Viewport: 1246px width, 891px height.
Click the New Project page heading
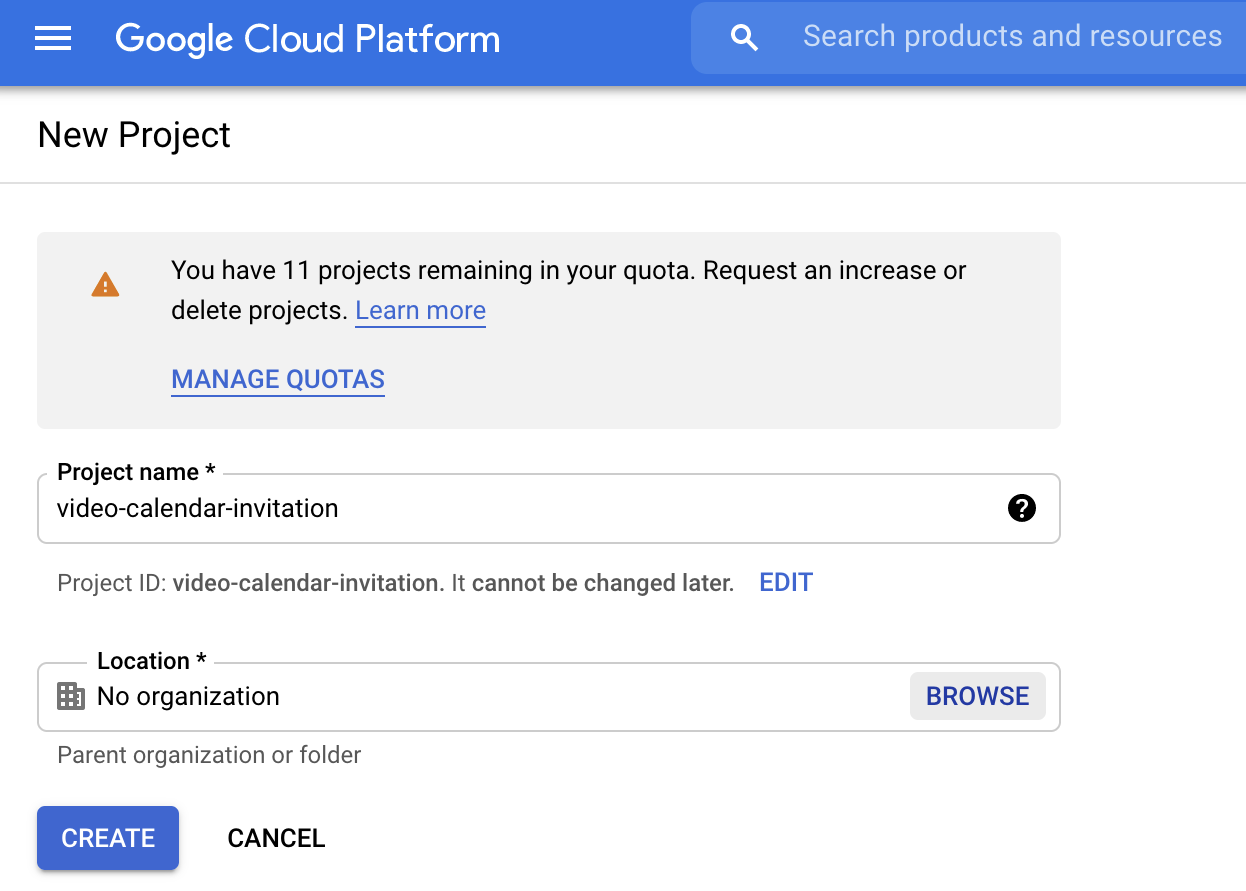(134, 135)
